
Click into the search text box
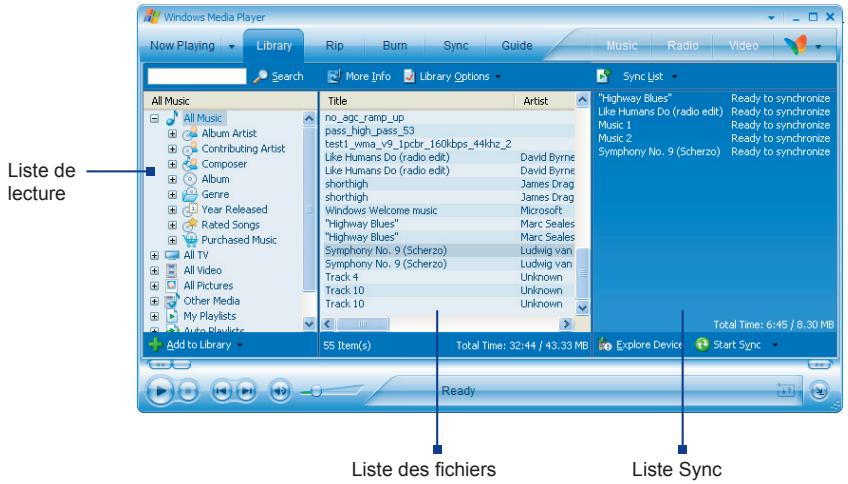coord(196,76)
